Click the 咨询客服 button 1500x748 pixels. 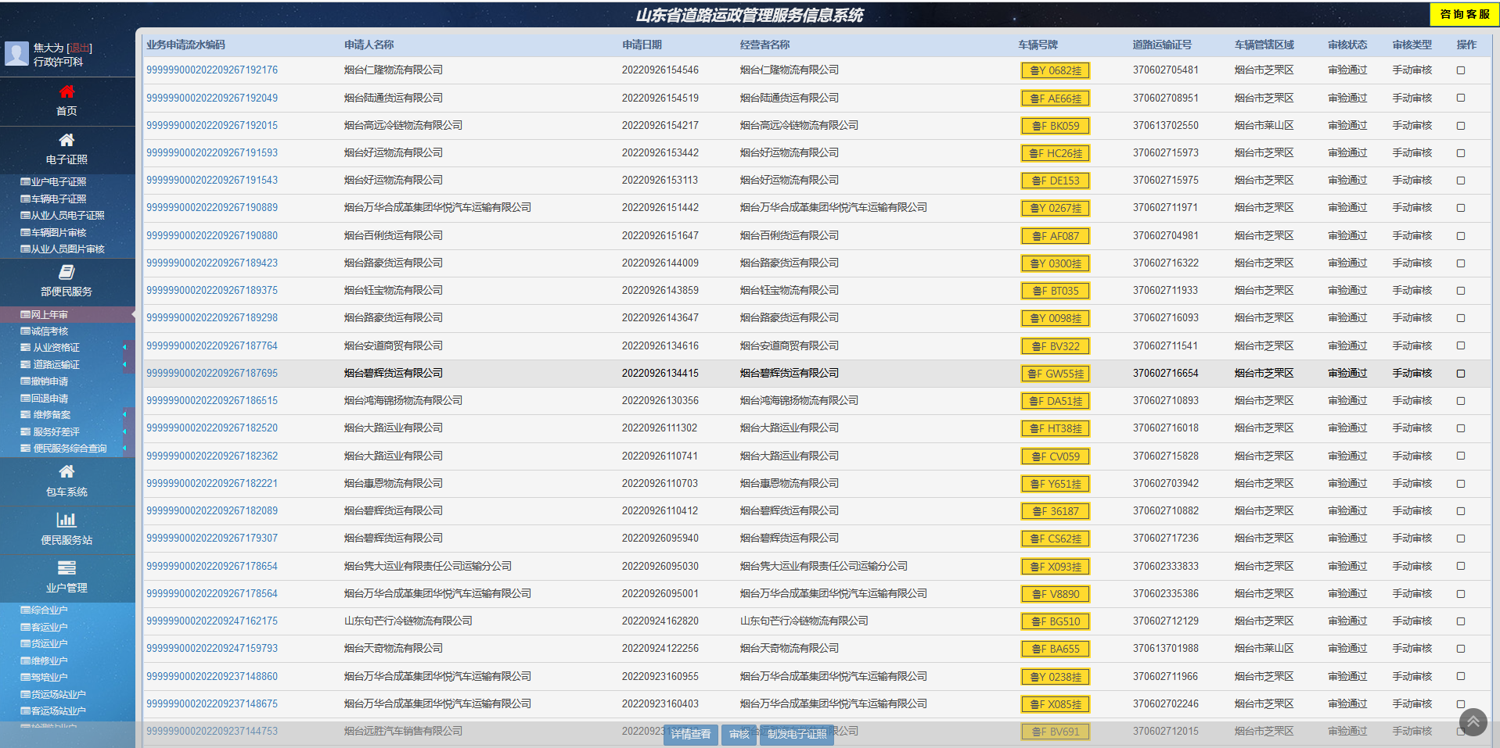[1465, 14]
